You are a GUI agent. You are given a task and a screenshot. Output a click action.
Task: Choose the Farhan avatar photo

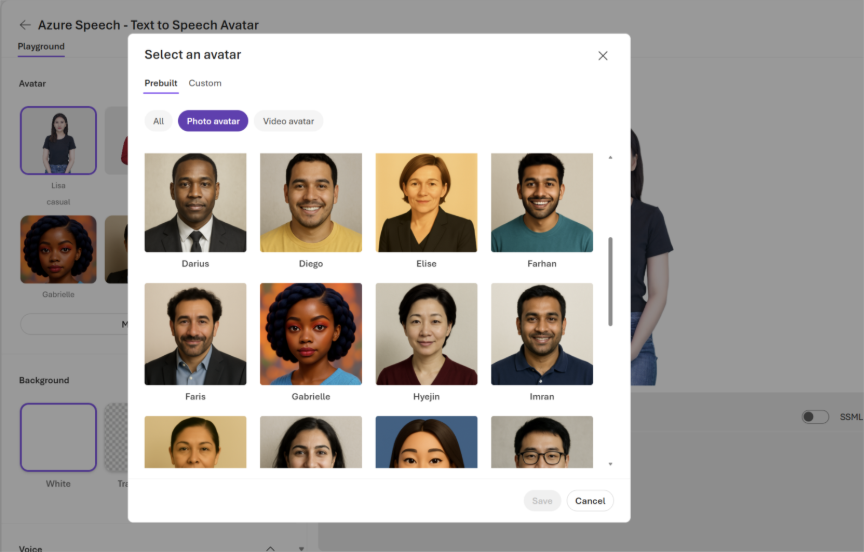(x=542, y=203)
